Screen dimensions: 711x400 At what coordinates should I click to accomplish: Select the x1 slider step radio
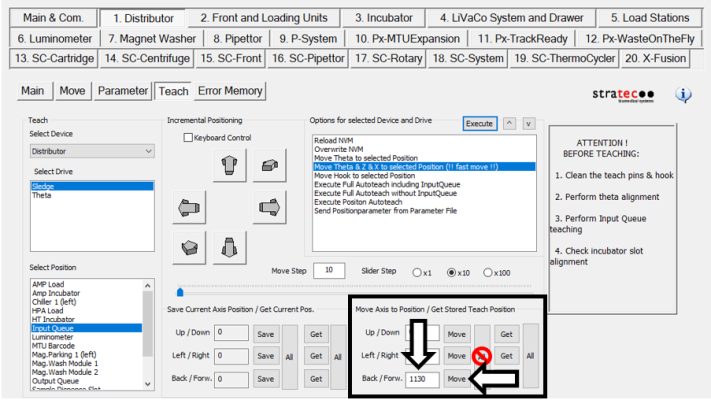(x=416, y=272)
